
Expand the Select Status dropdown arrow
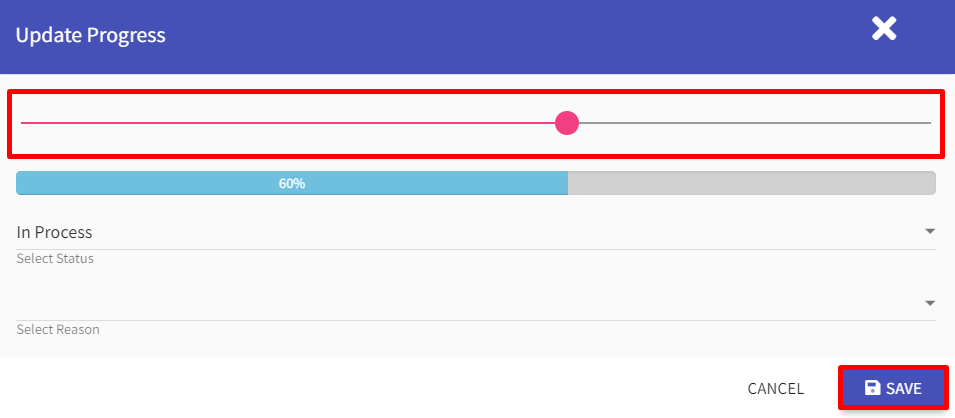click(929, 232)
